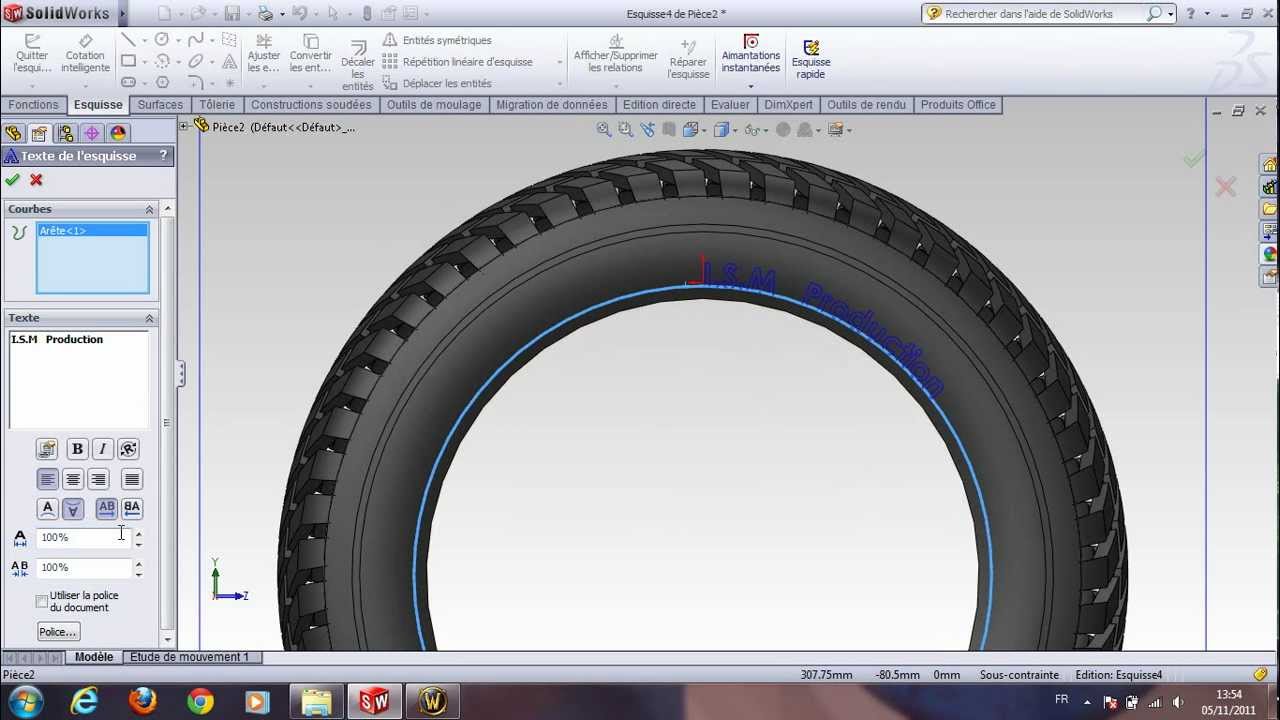Screen dimensions: 1280x720
Task: Open display style dropdown in view toolbar
Action: [736, 130]
